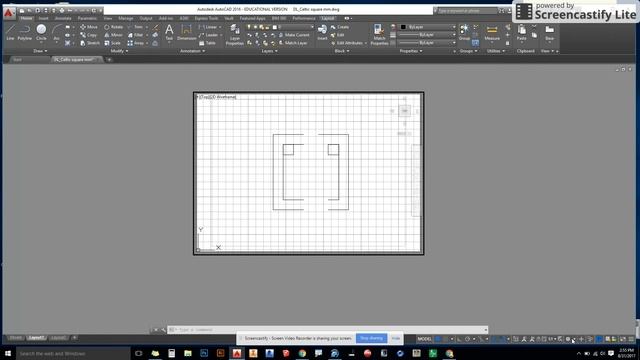
Task: Click Create block button
Action: point(340,27)
